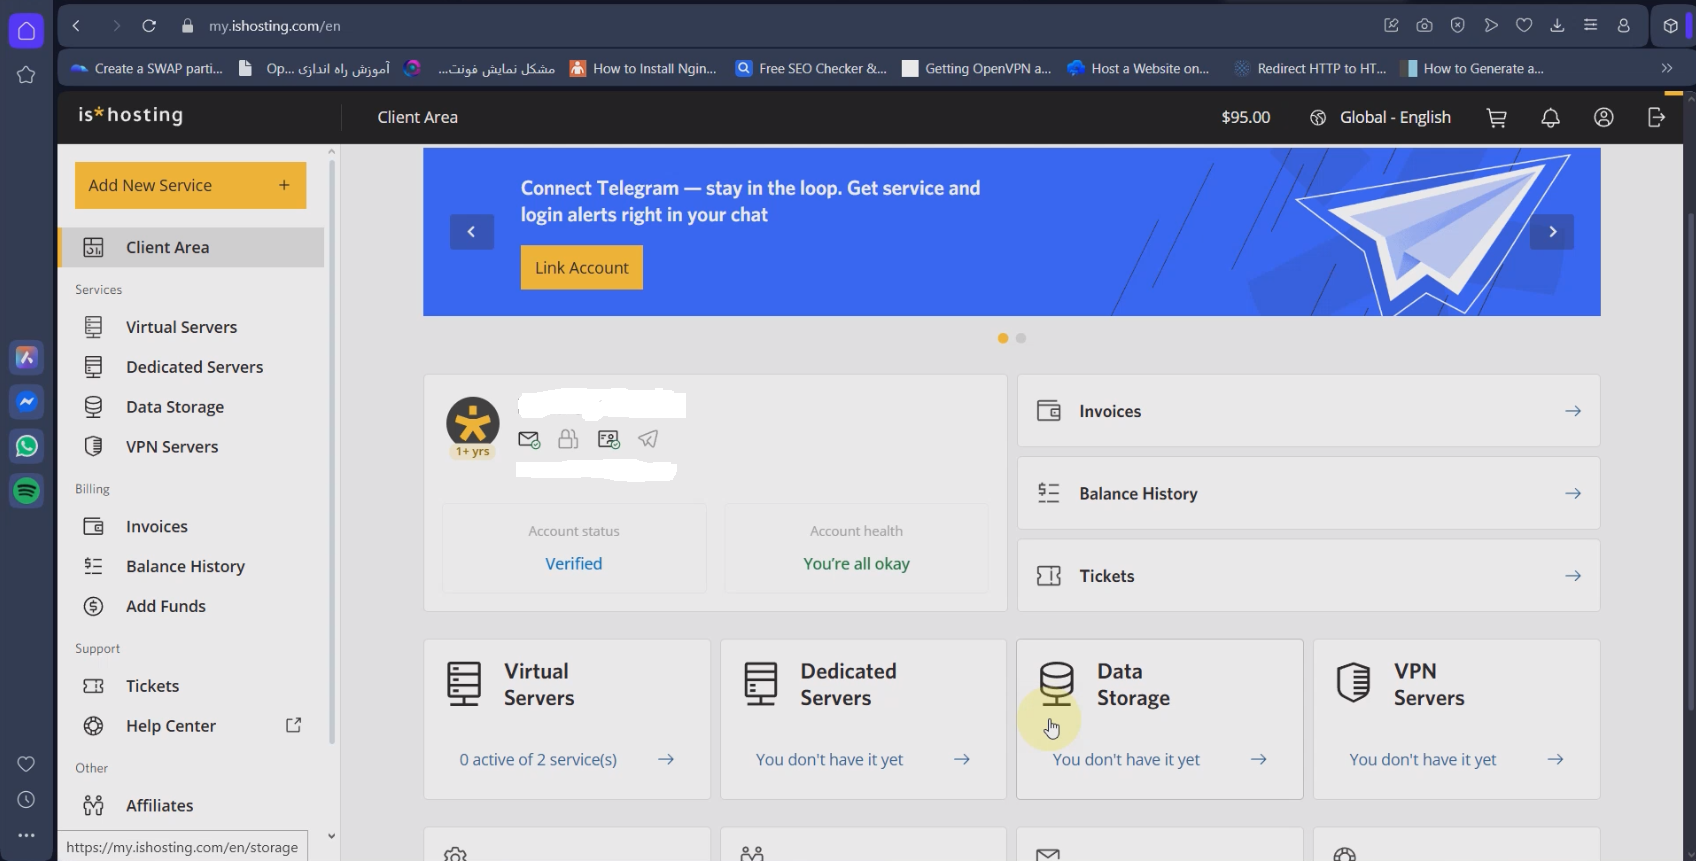
Task: Open the user profile icon
Action: tap(1603, 118)
